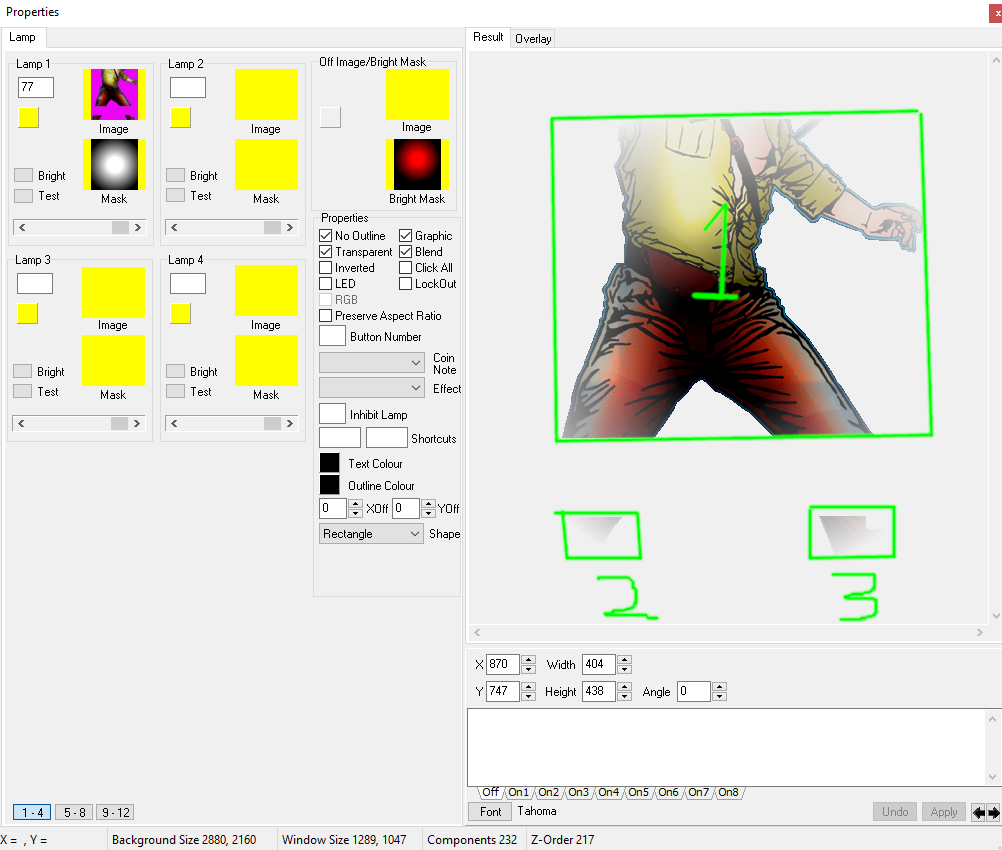Screen dimensions: 1002x850
Task: Click the Lamp 3 yellow colour swatch
Action: click(x=27, y=314)
